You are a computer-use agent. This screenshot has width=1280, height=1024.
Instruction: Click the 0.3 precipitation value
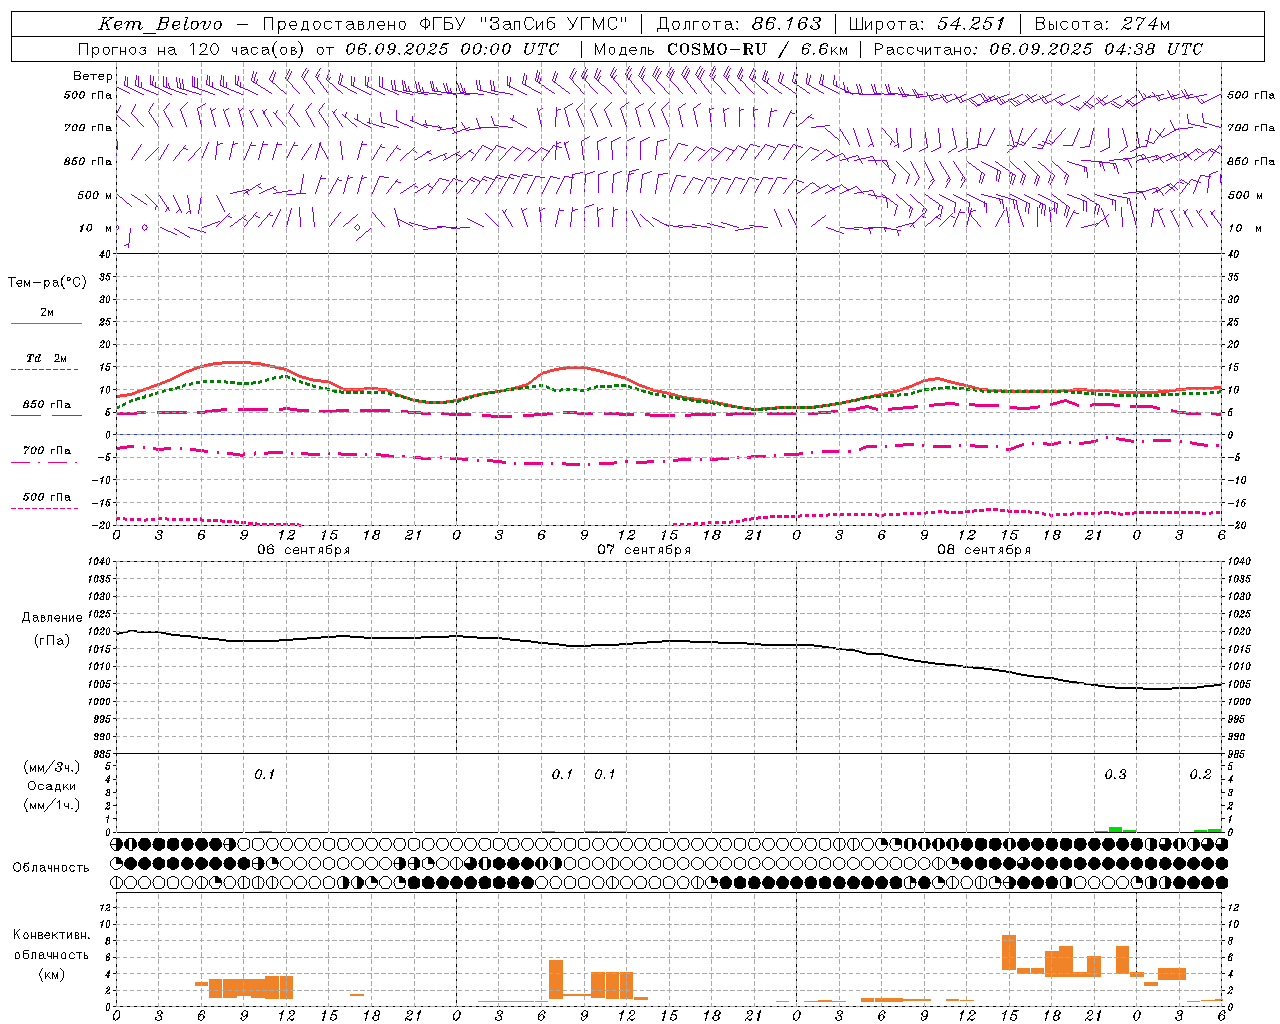coord(1115,775)
